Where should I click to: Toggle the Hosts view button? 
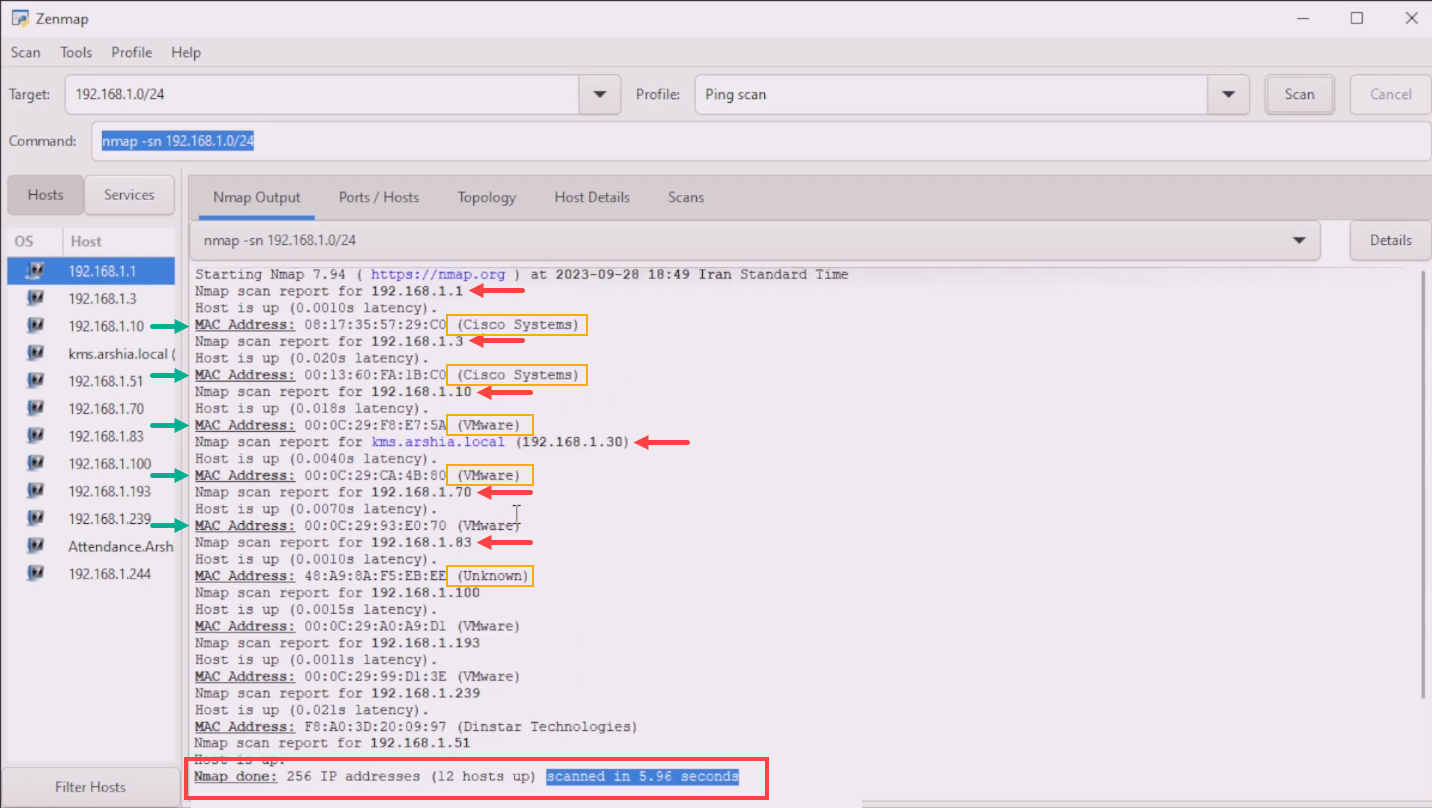click(45, 195)
